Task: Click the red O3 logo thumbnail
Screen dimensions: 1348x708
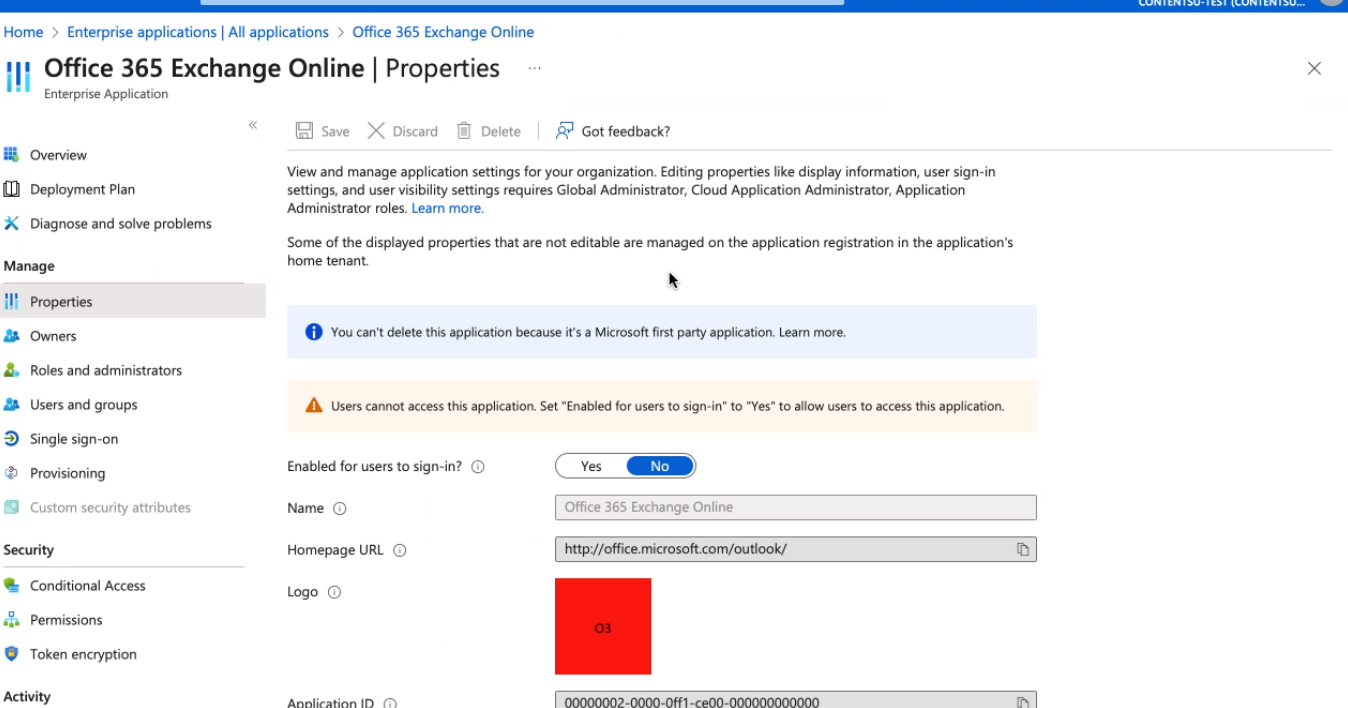Action: click(x=603, y=626)
